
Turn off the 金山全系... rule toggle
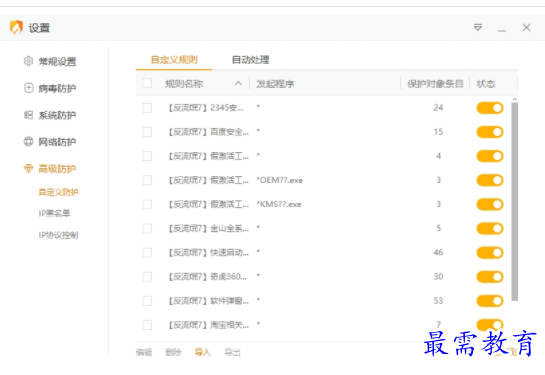(x=490, y=228)
